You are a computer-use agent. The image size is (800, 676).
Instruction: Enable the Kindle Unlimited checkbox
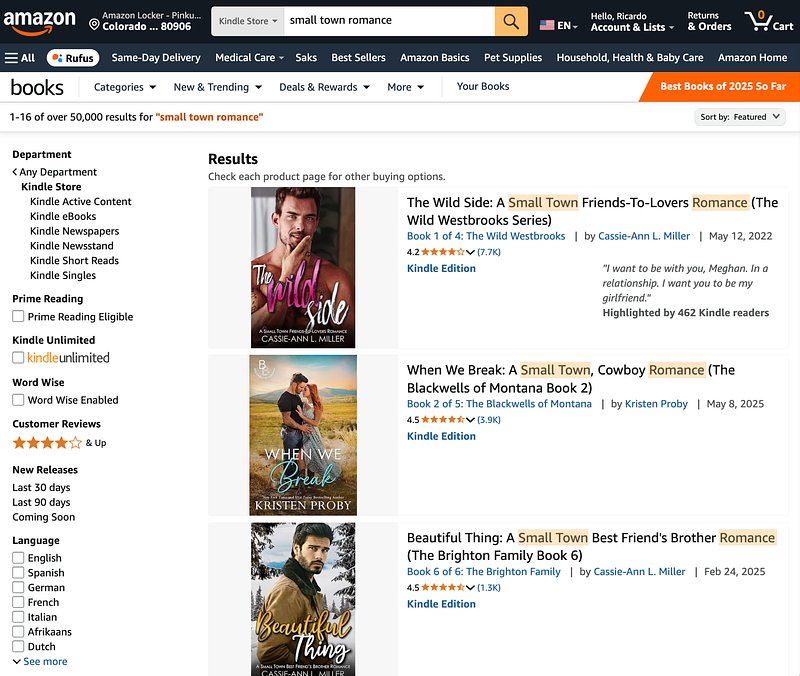point(18,358)
